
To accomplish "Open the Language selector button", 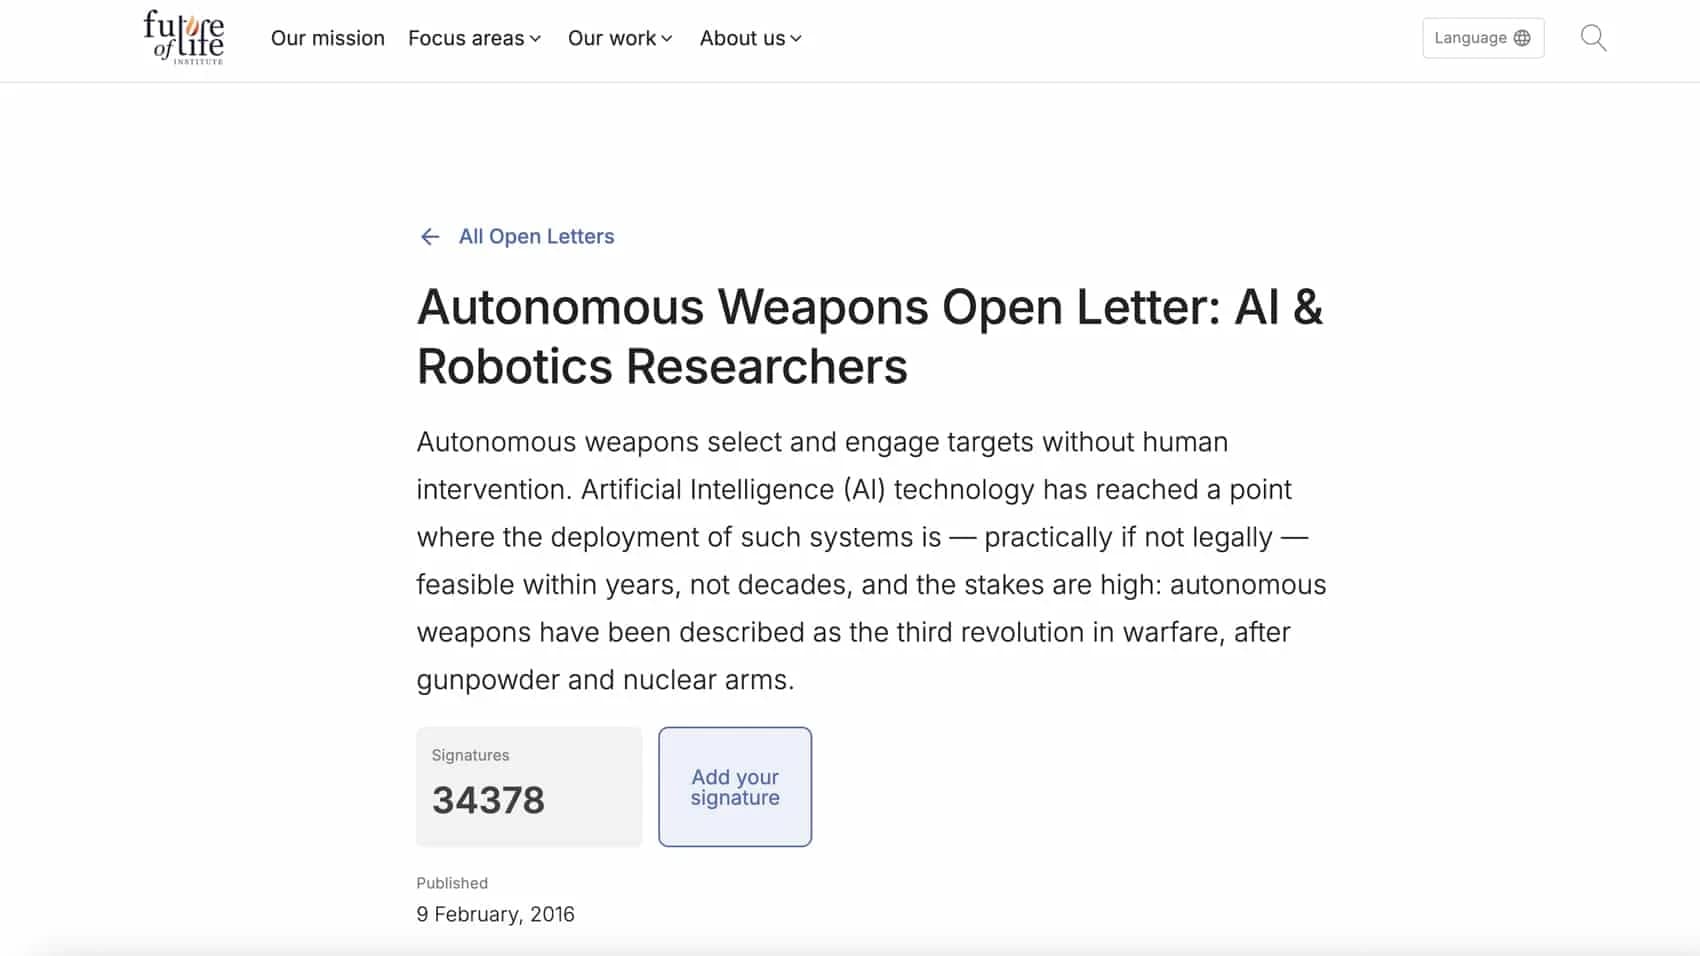I will pos(1482,38).
